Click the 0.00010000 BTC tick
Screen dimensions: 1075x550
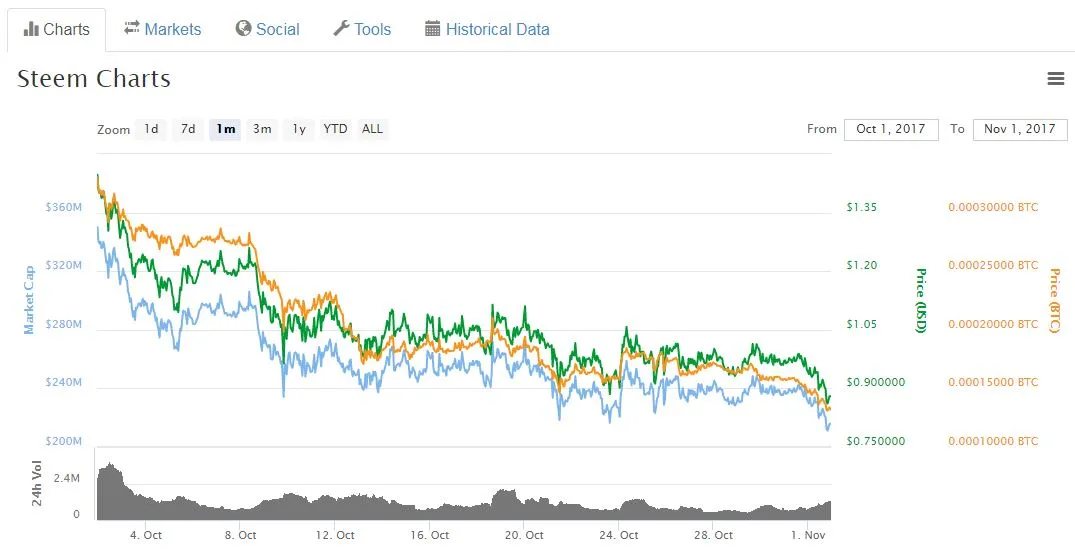(993, 441)
